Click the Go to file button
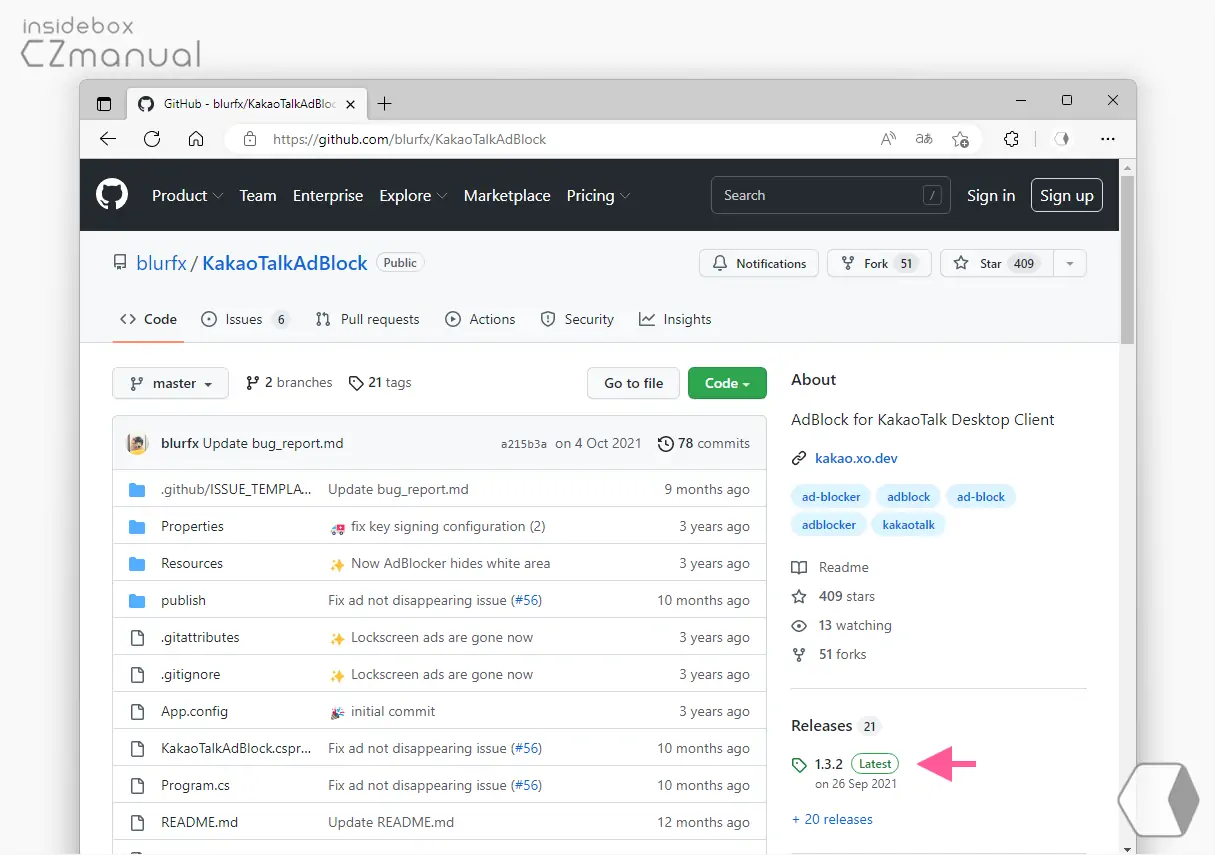Screen dimensions: 1215x855 click(x=633, y=383)
